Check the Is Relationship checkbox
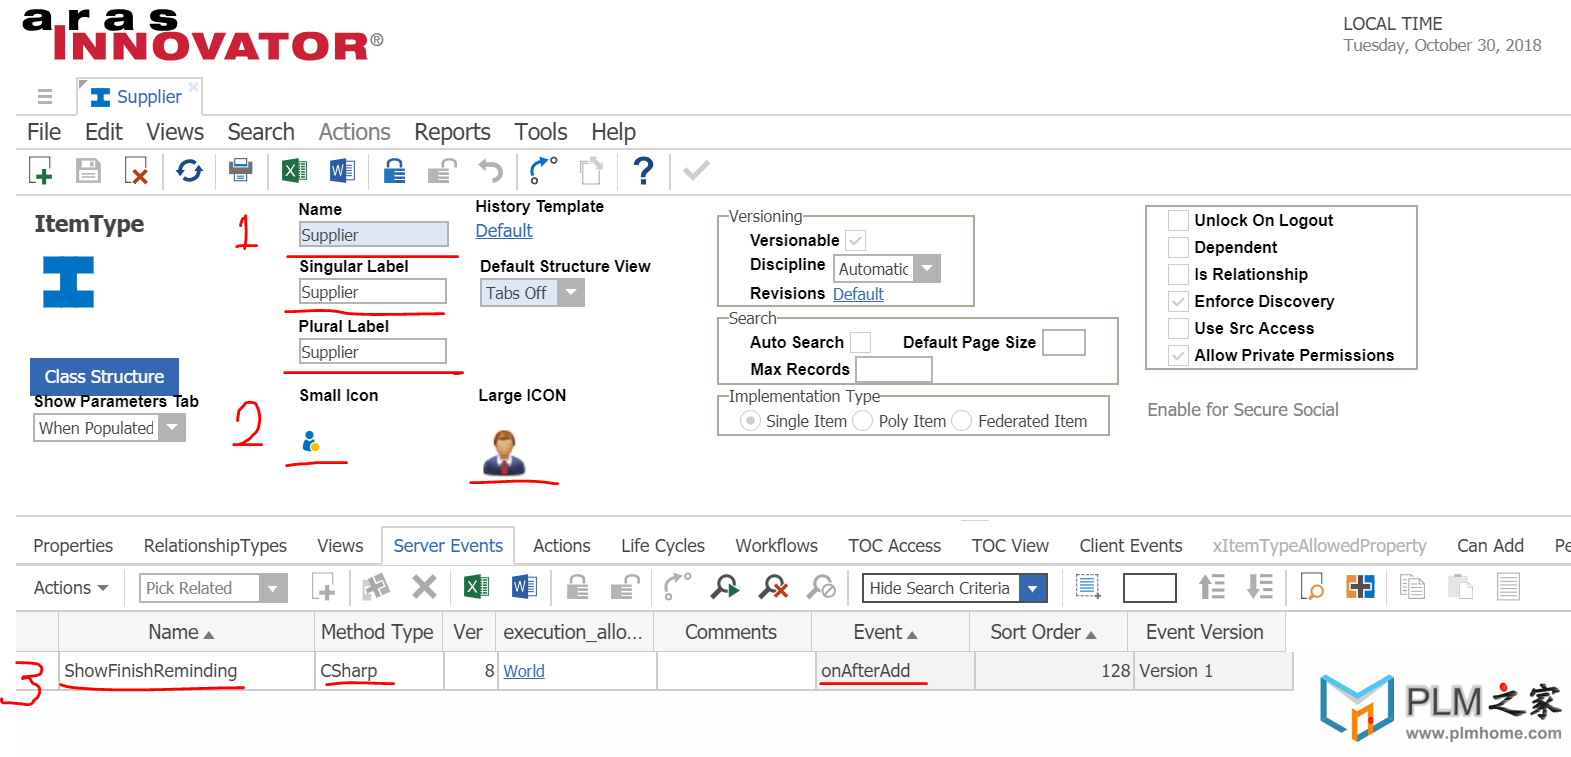Image resolution: width=1571 pixels, height=757 pixels. pyautogui.click(x=1178, y=274)
